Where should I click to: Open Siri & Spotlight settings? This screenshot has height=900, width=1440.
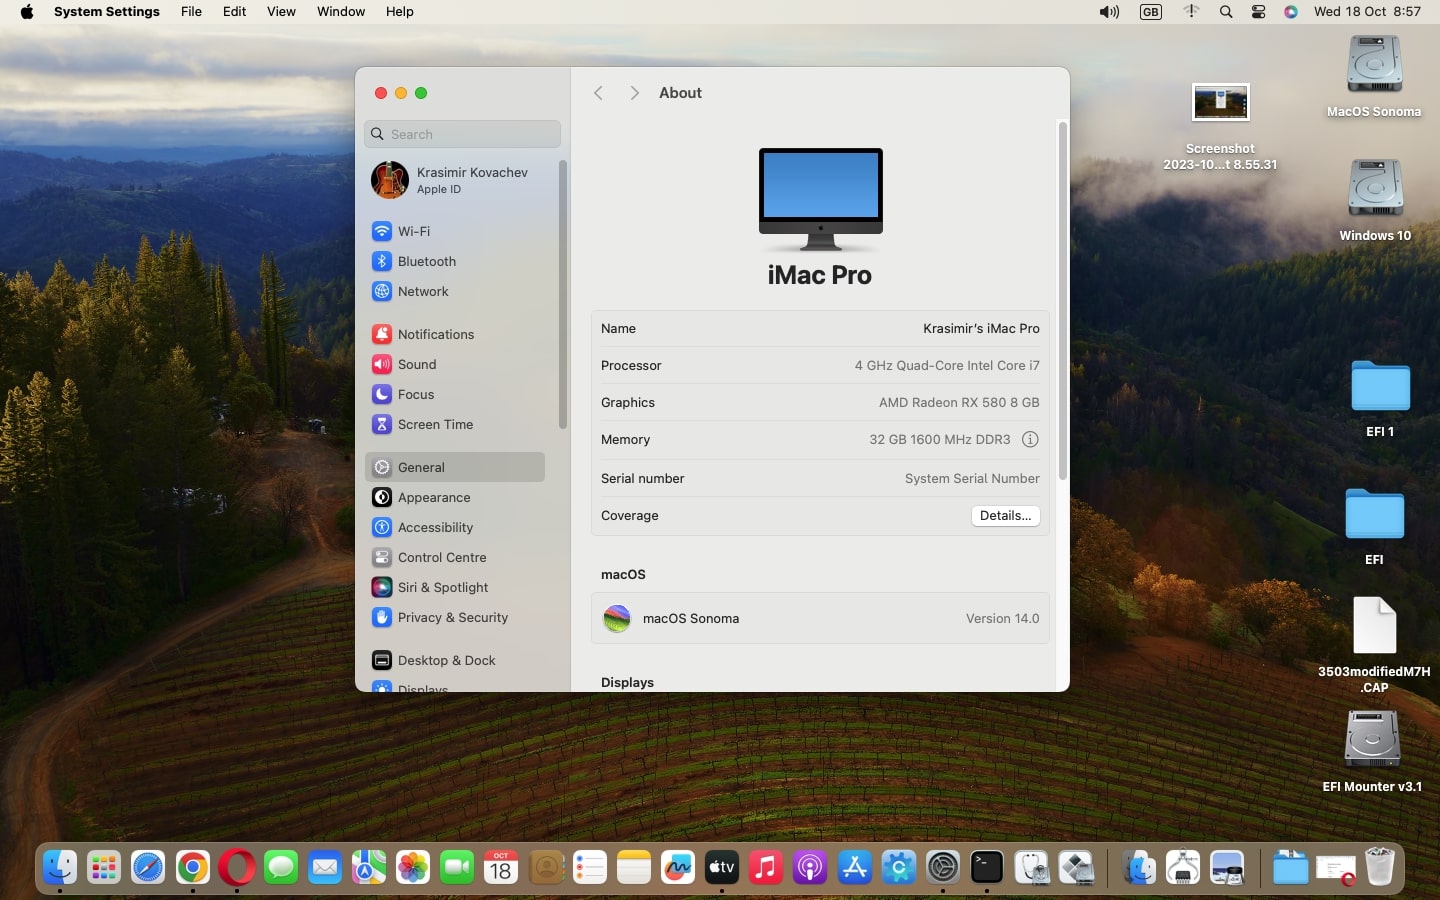pyautogui.click(x=455, y=587)
